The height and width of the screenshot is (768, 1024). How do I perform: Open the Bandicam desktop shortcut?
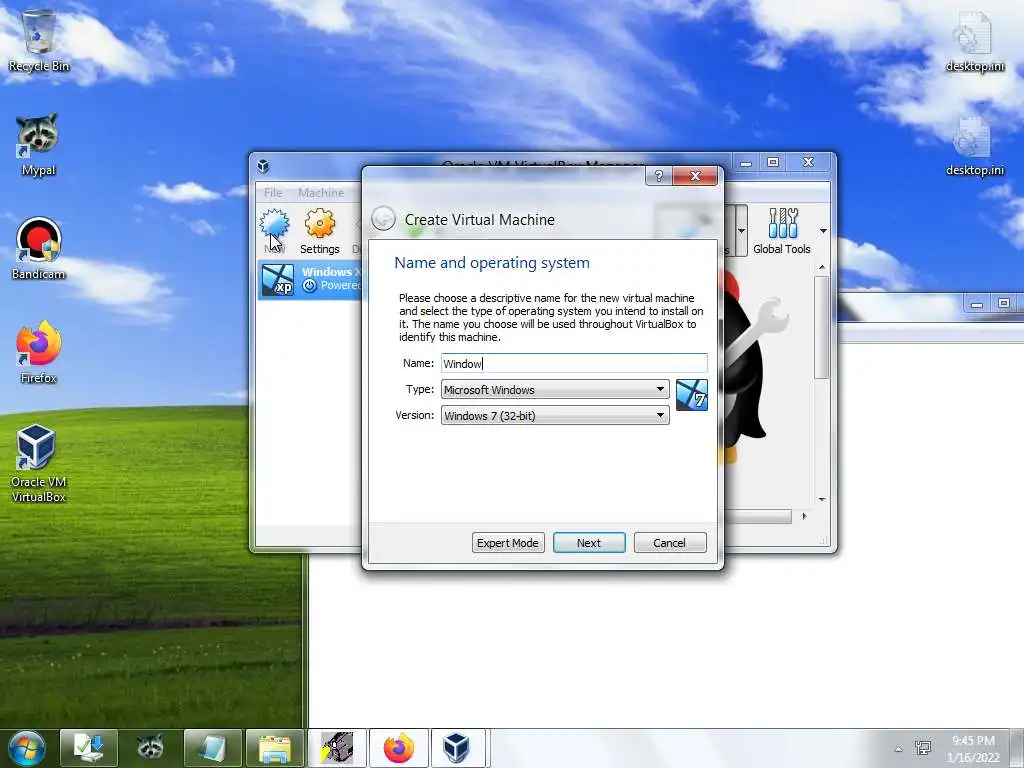click(x=39, y=248)
